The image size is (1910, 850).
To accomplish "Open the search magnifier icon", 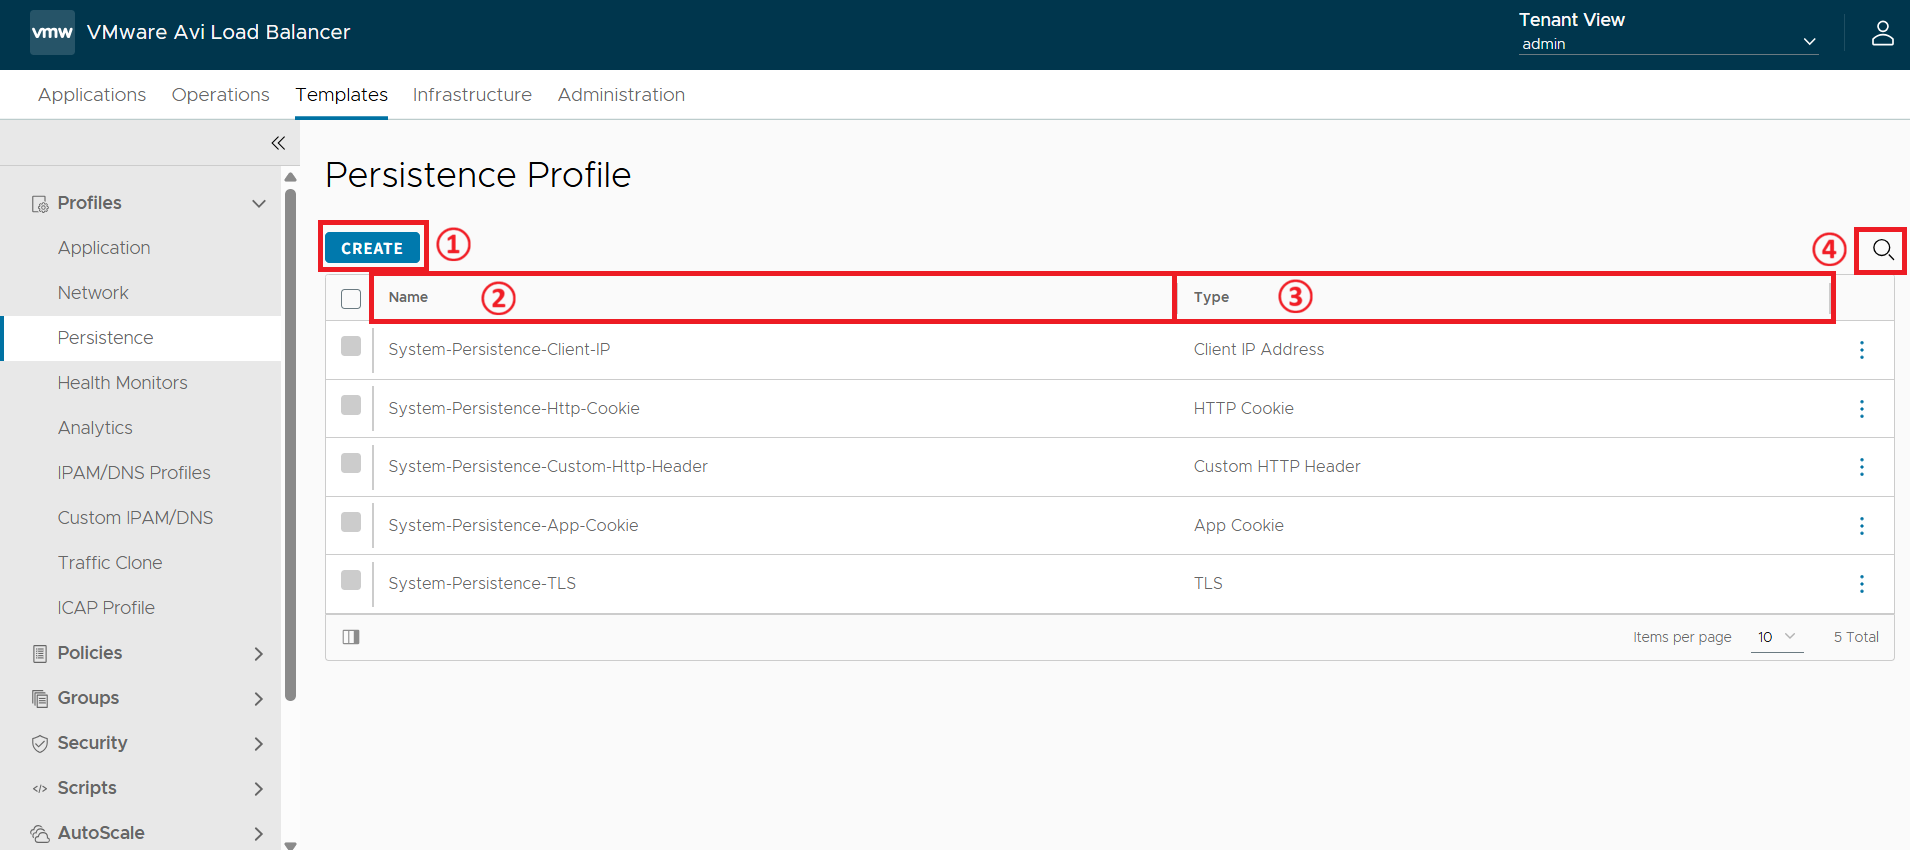I will pos(1882,250).
